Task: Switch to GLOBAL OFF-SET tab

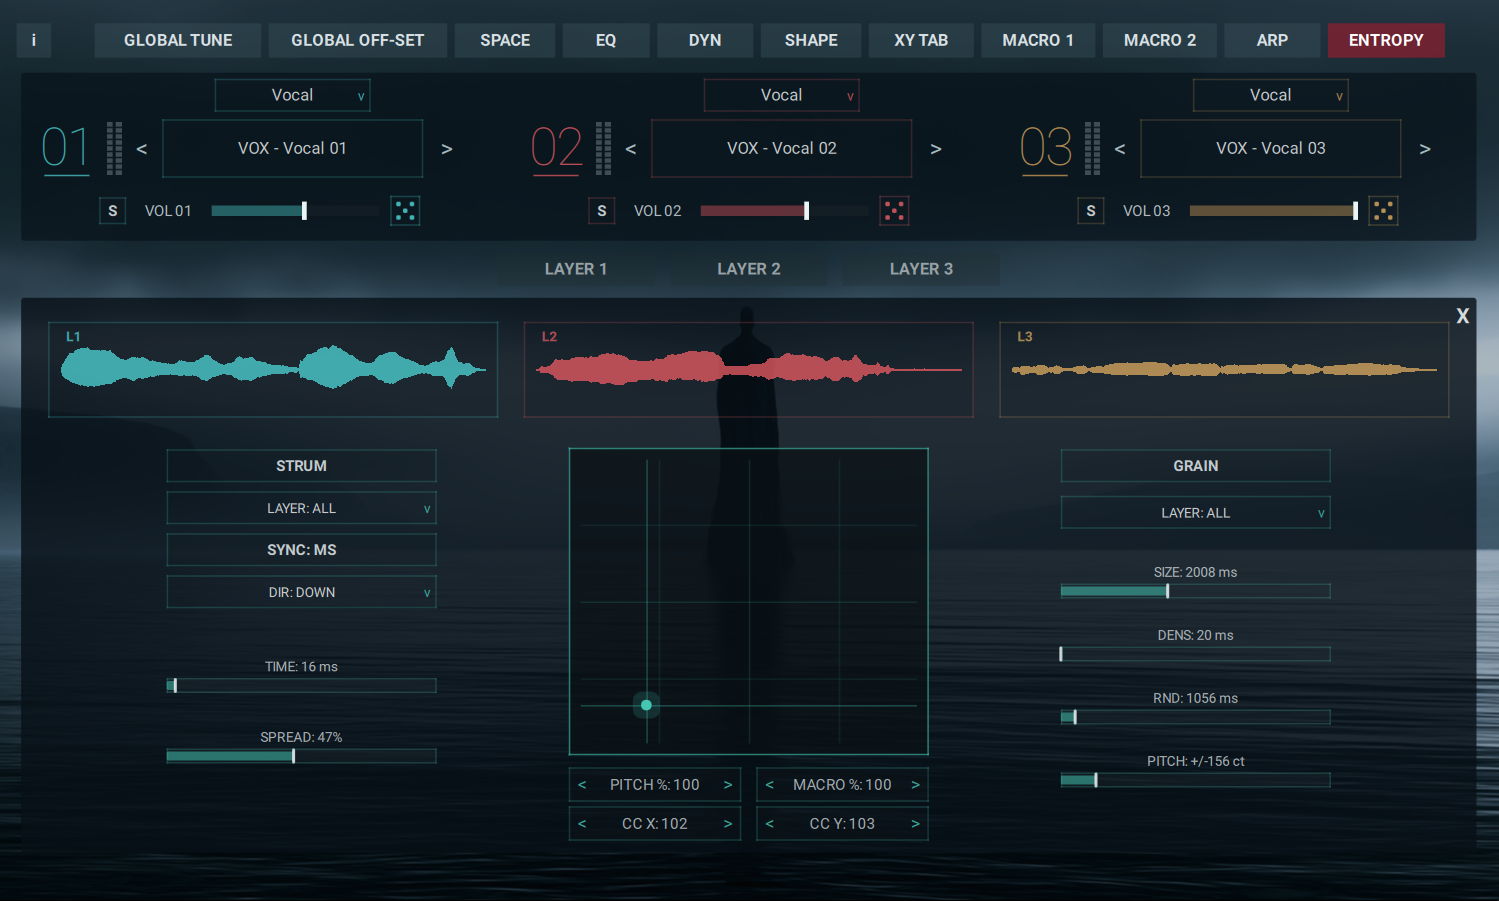Action: click(x=358, y=40)
